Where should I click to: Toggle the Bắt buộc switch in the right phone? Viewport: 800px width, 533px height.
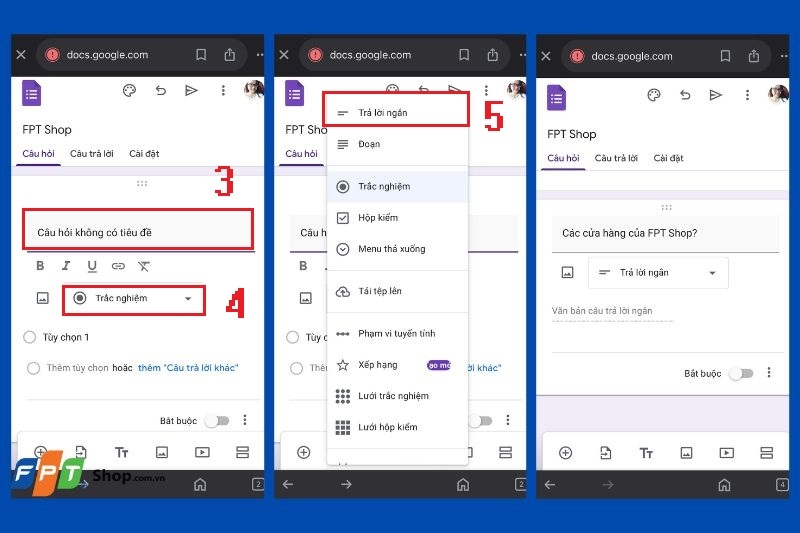click(x=741, y=374)
